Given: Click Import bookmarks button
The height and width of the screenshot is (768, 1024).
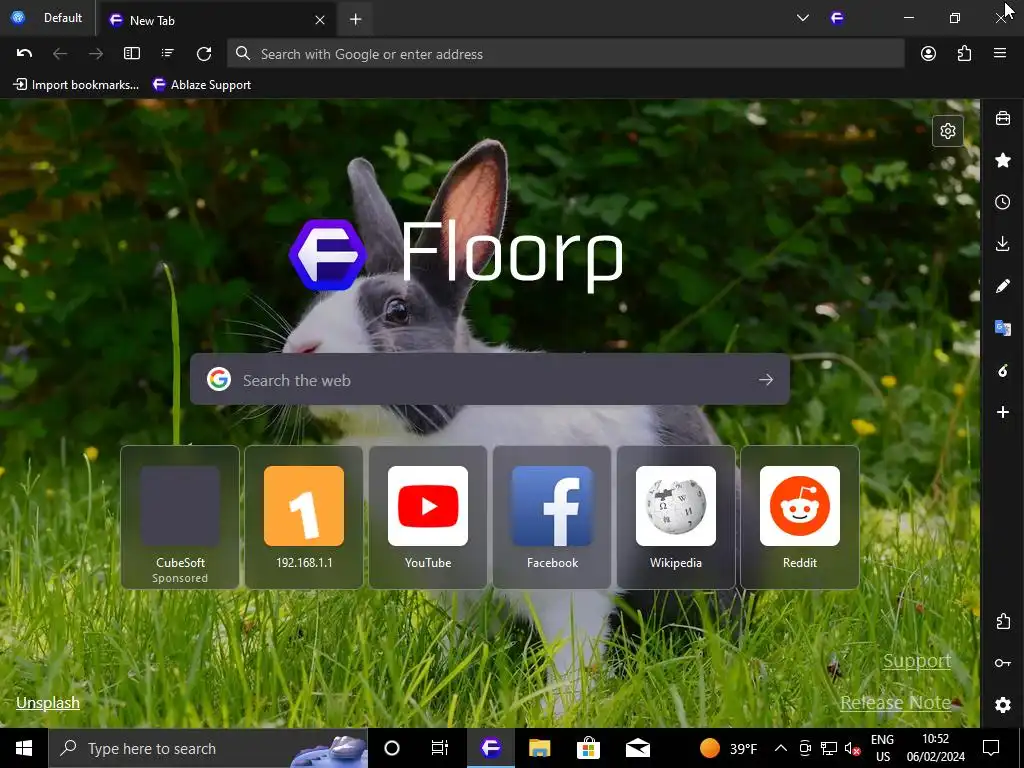Looking at the screenshot, I should click(x=76, y=85).
